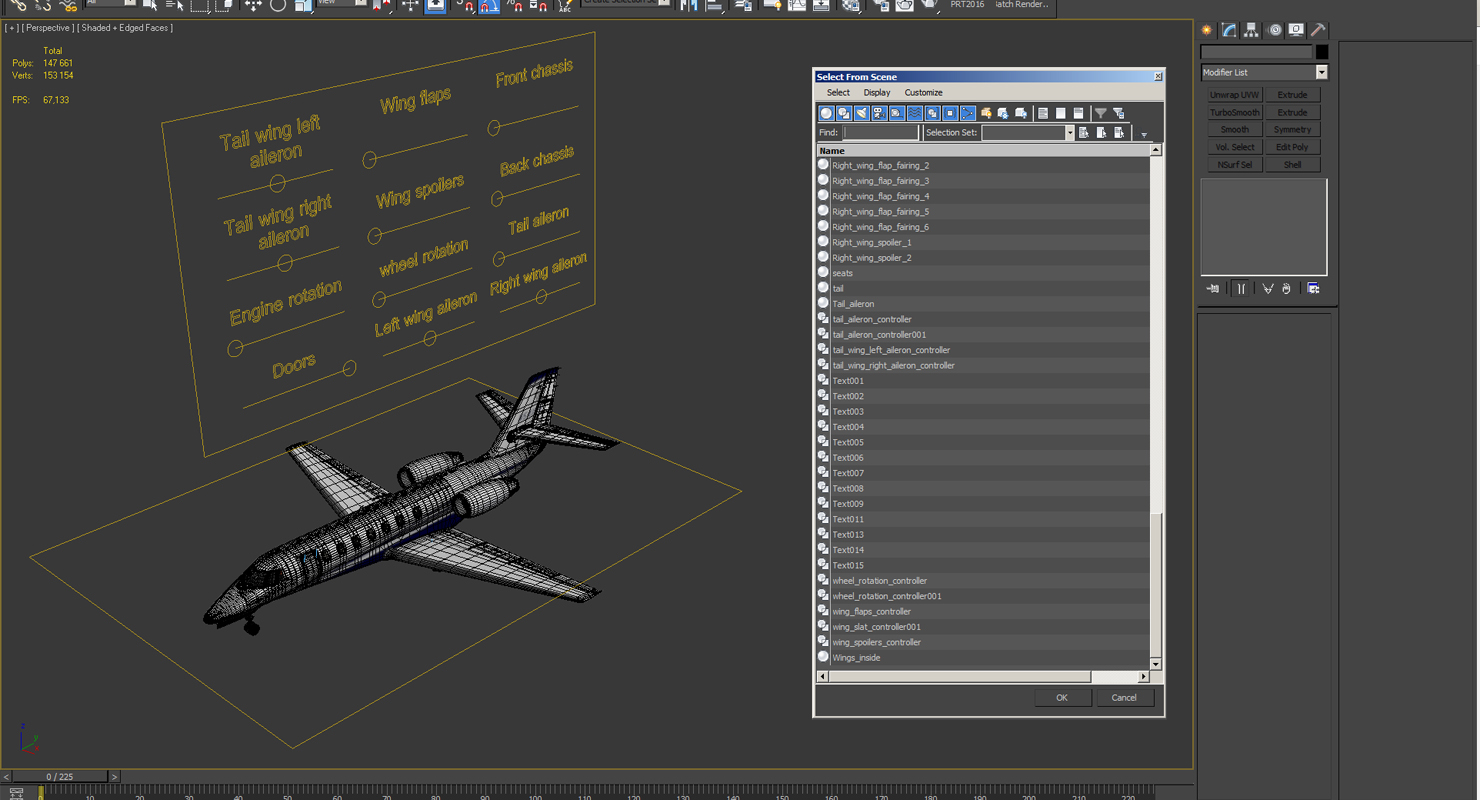Click second icon right of Selection Set dropdown
Screen dimensions: 1480x800
[1101, 132]
